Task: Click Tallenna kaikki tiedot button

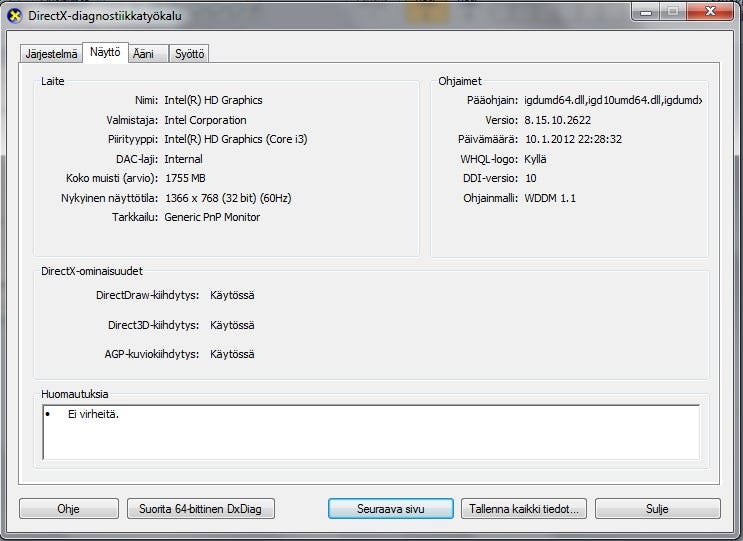Action: click(x=524, y=509)
